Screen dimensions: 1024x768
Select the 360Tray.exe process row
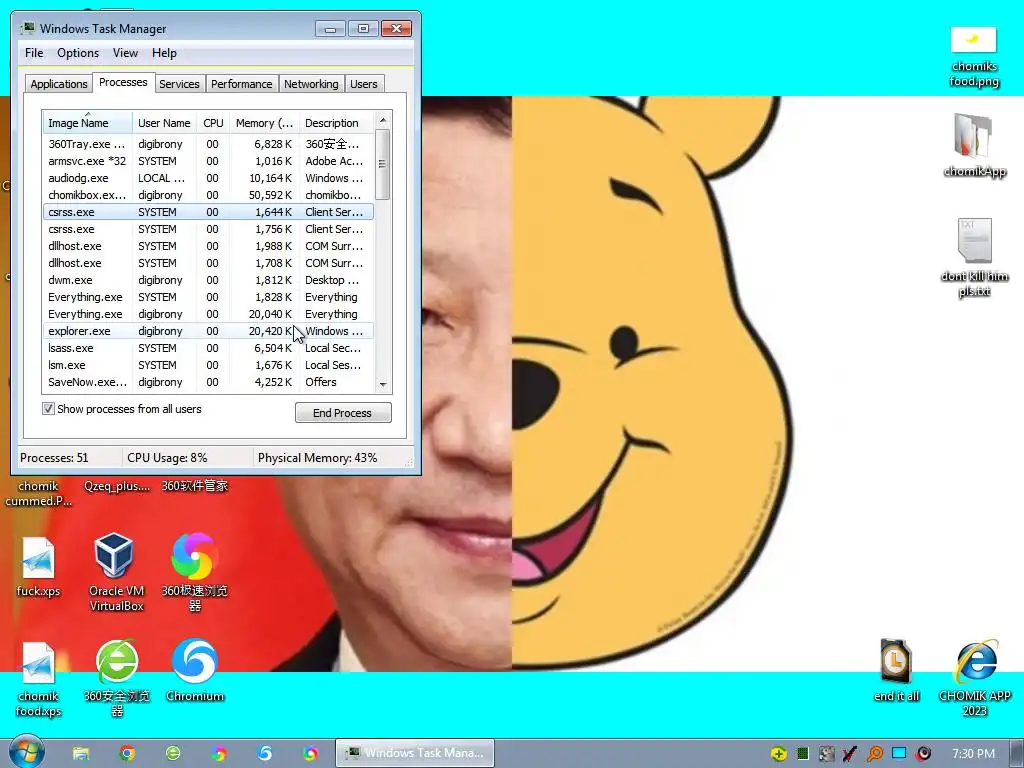click(x=208, y=144)
